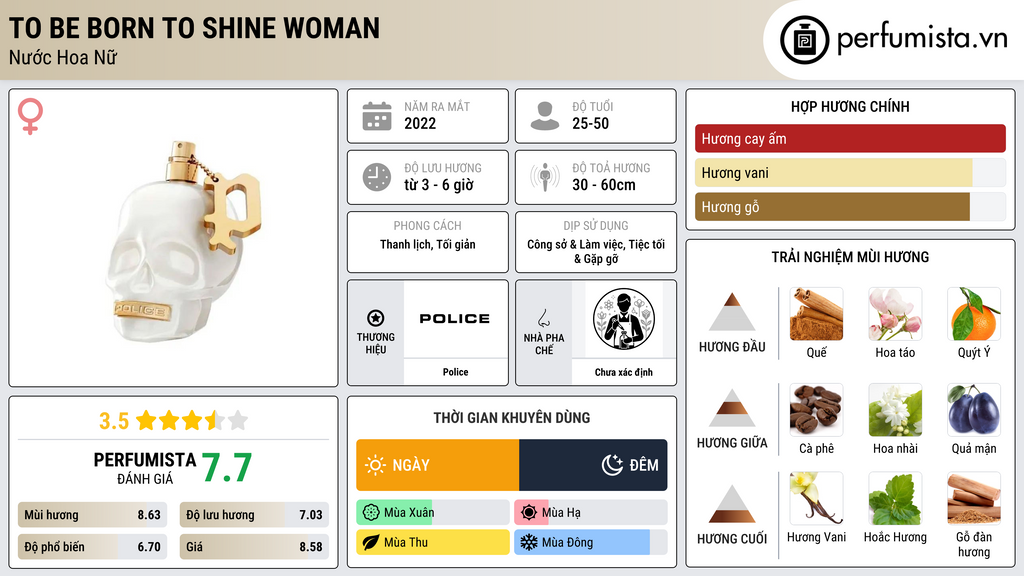
Task: Click the perfumer illustration circle
Action: click(x=624, y=319)
